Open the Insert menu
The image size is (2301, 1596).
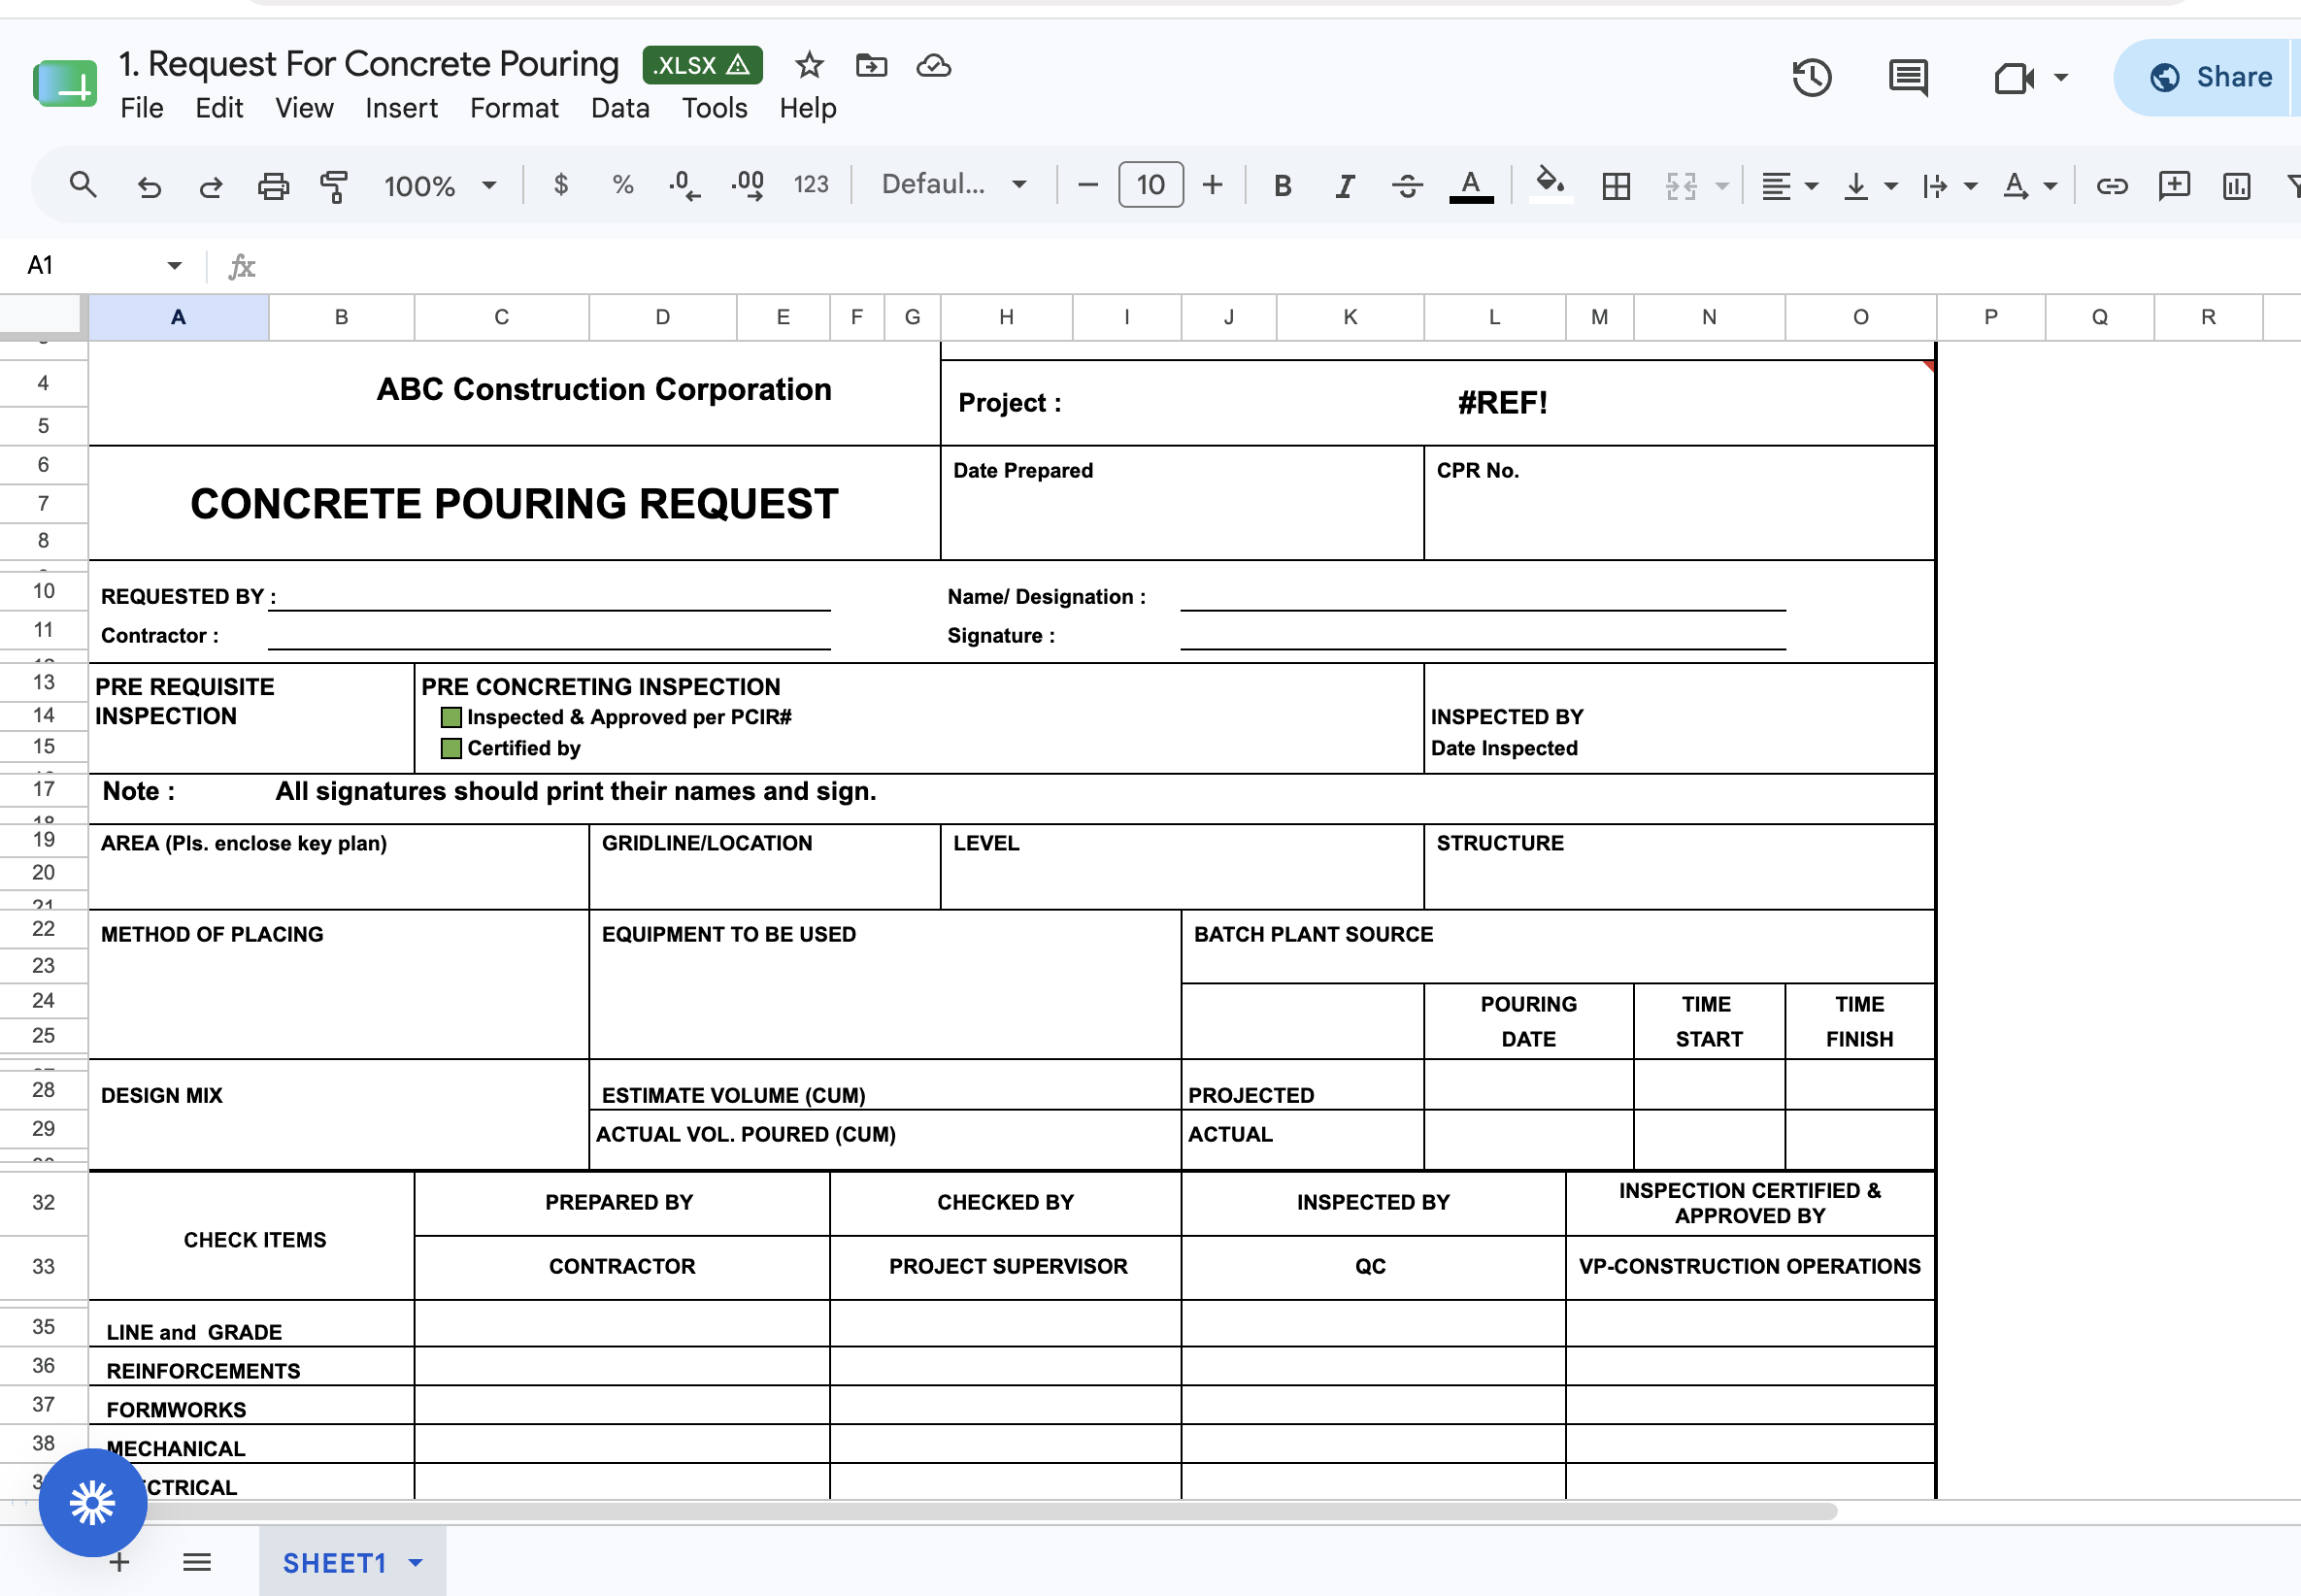tap(401, 108)
